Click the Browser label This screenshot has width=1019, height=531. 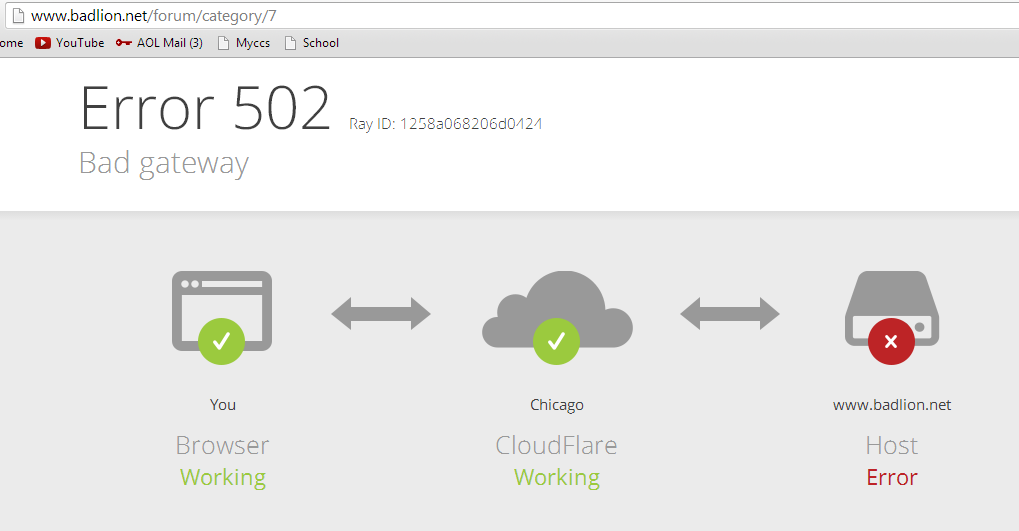(222, 445)
